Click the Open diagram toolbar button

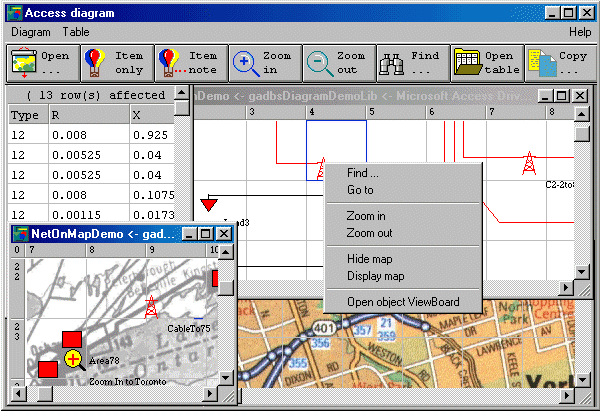pos(43,63)
